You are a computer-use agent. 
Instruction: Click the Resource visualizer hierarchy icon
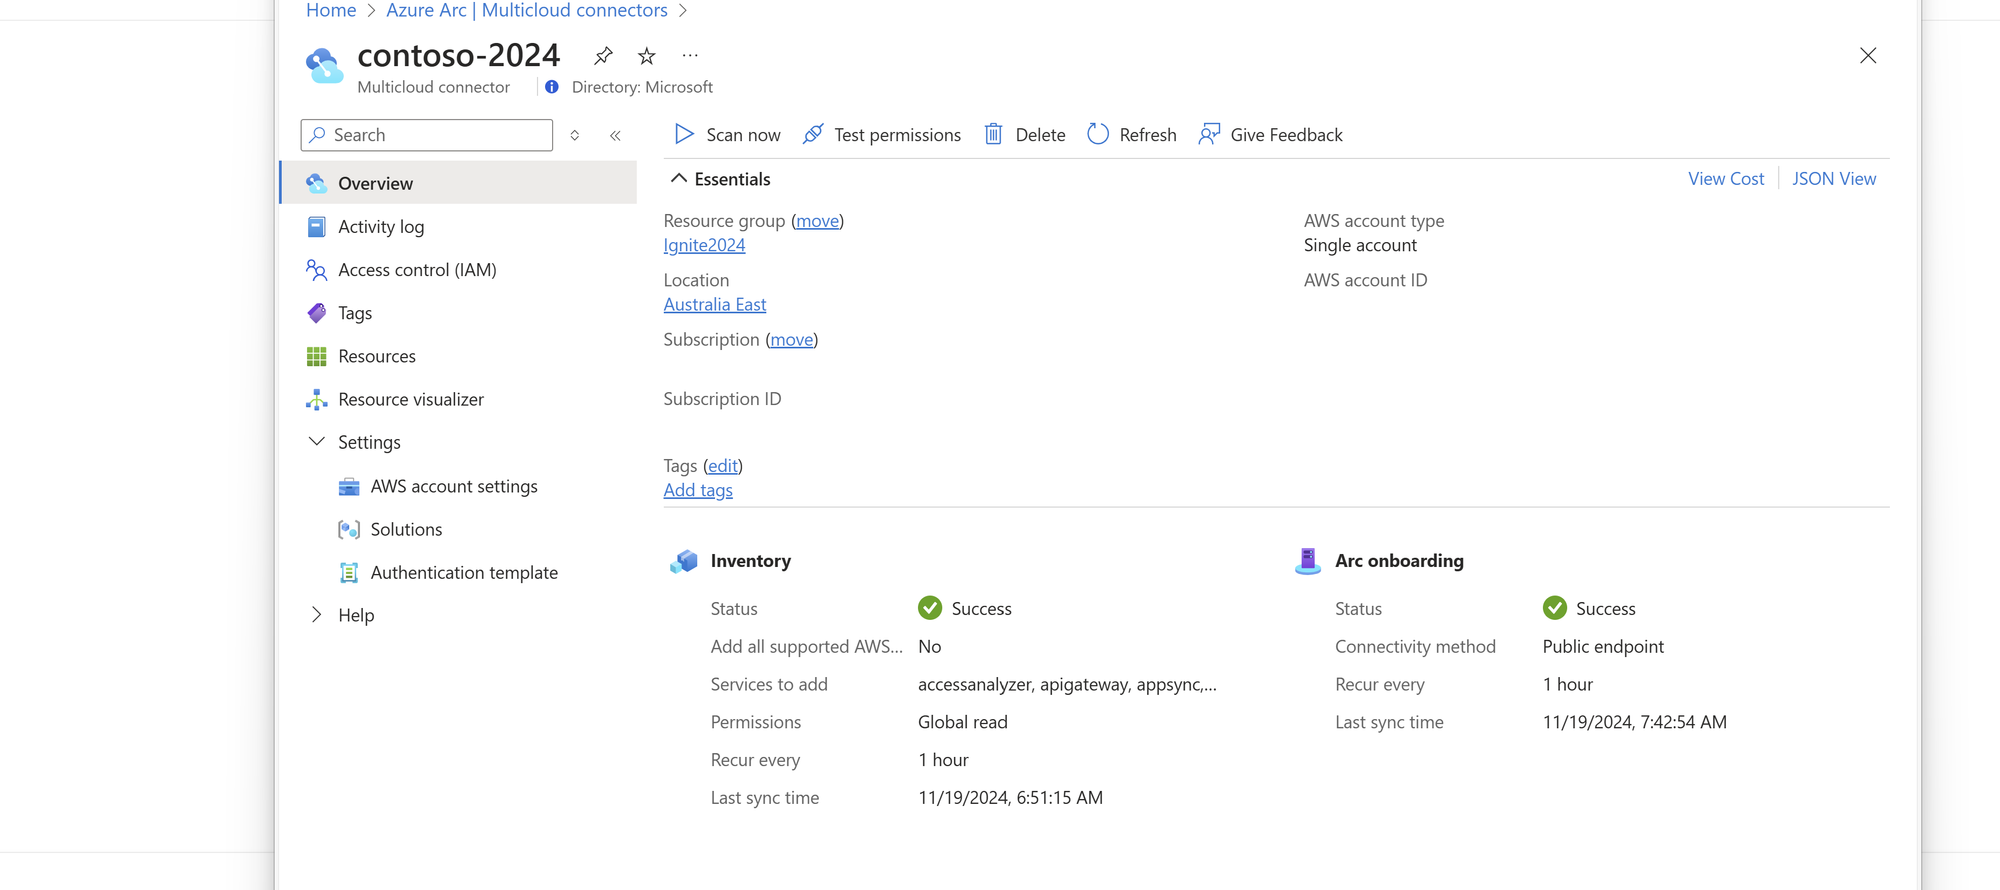pyautogui.click(x=316, y=400)
